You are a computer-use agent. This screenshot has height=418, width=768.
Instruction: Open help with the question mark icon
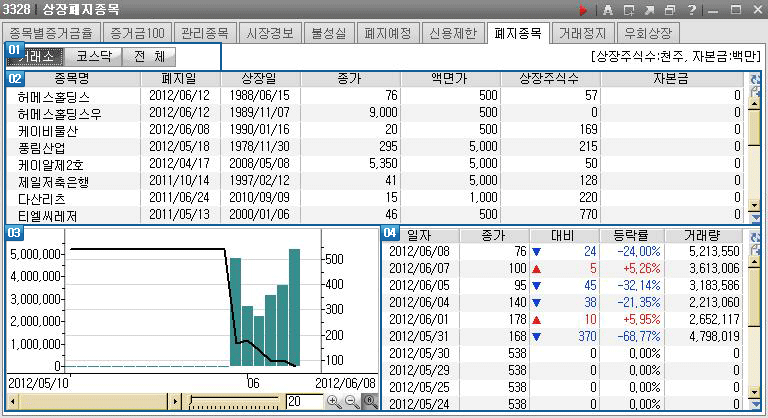[x=691, y=10]
